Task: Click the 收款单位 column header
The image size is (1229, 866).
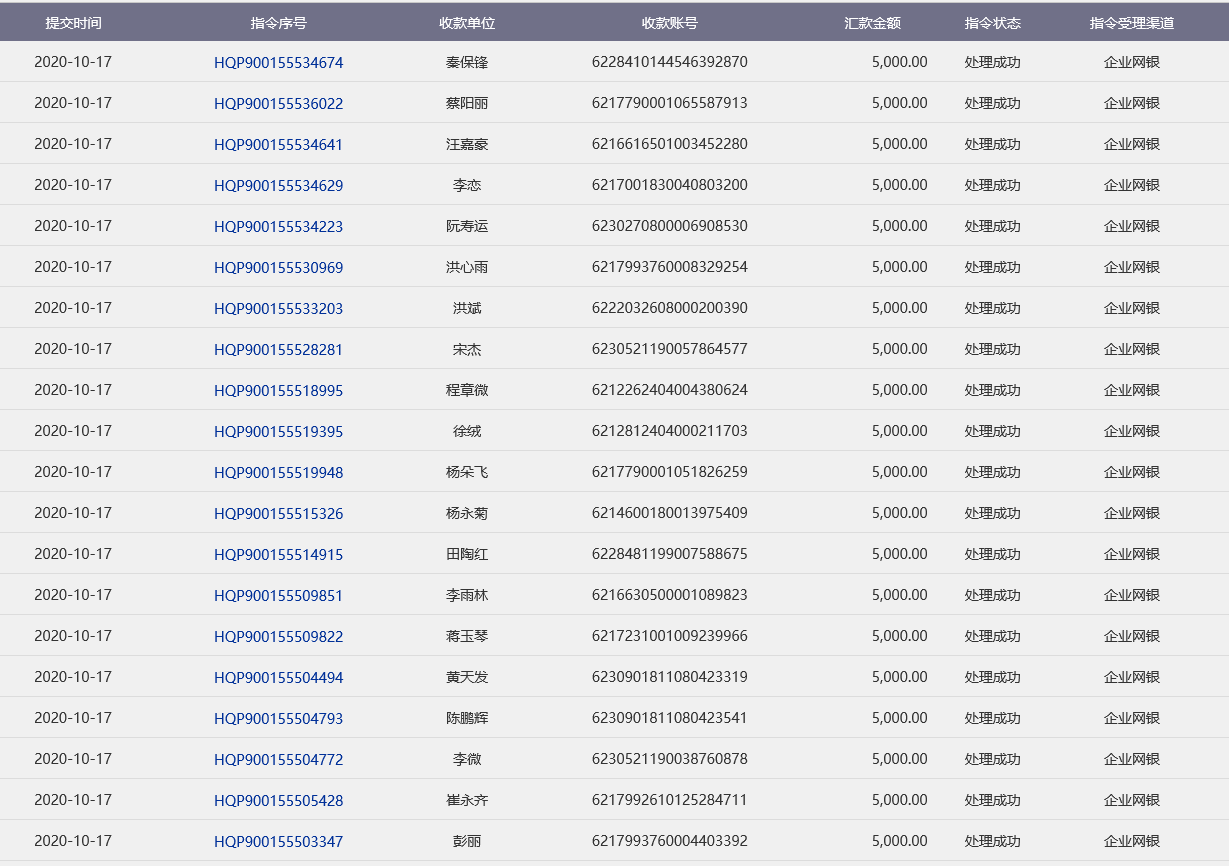Action: [467, 23]
